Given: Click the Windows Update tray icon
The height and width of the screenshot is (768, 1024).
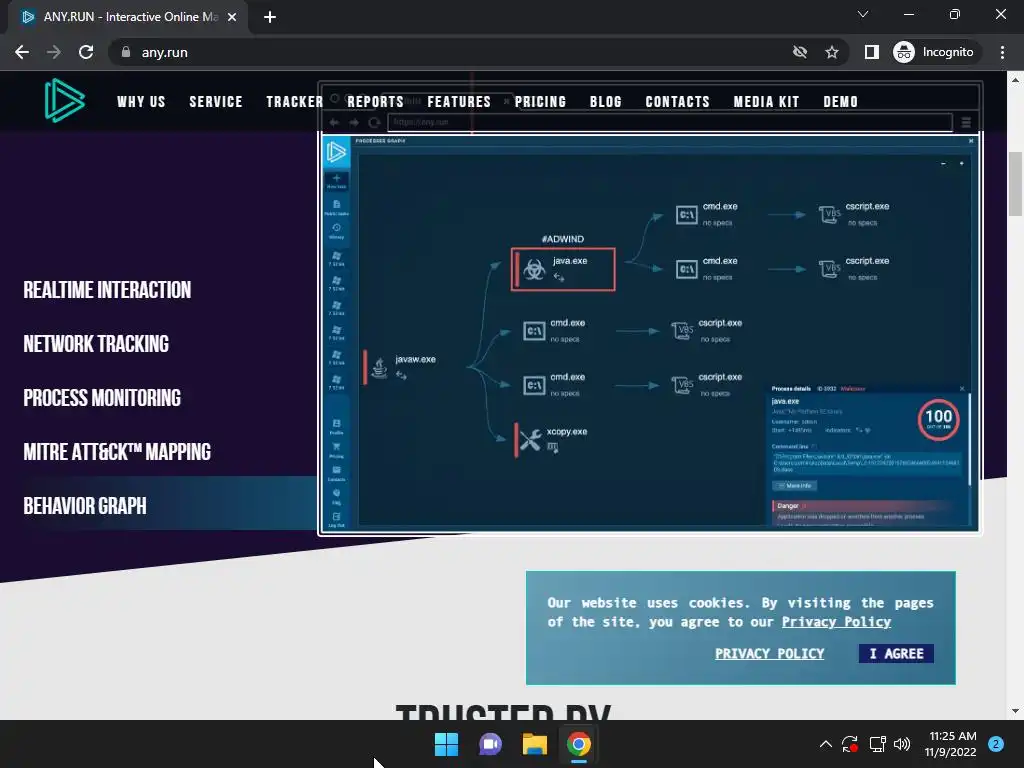Looking at the screenshot, I should pyautogui.click(x=850, y=744).
